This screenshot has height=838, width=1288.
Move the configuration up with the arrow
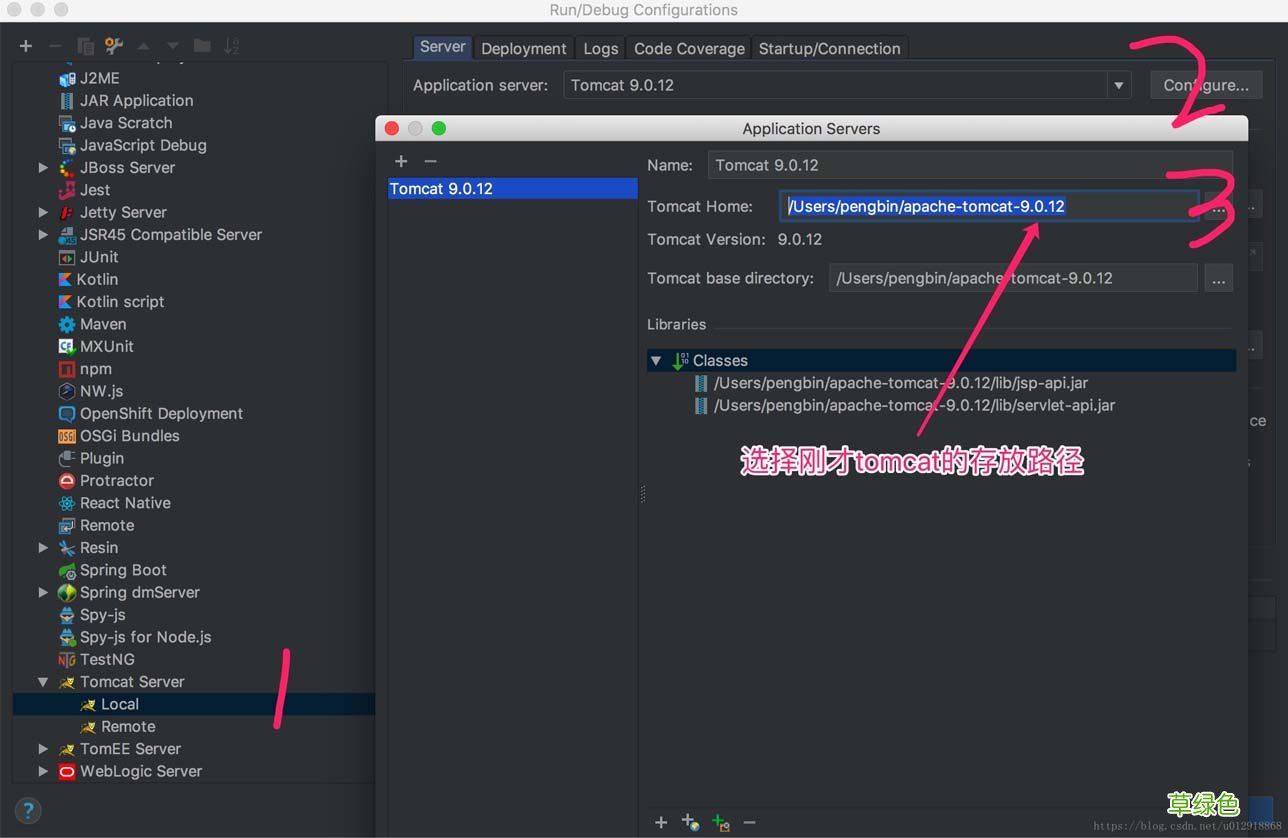pyautogui.click(x=143, y=46)
